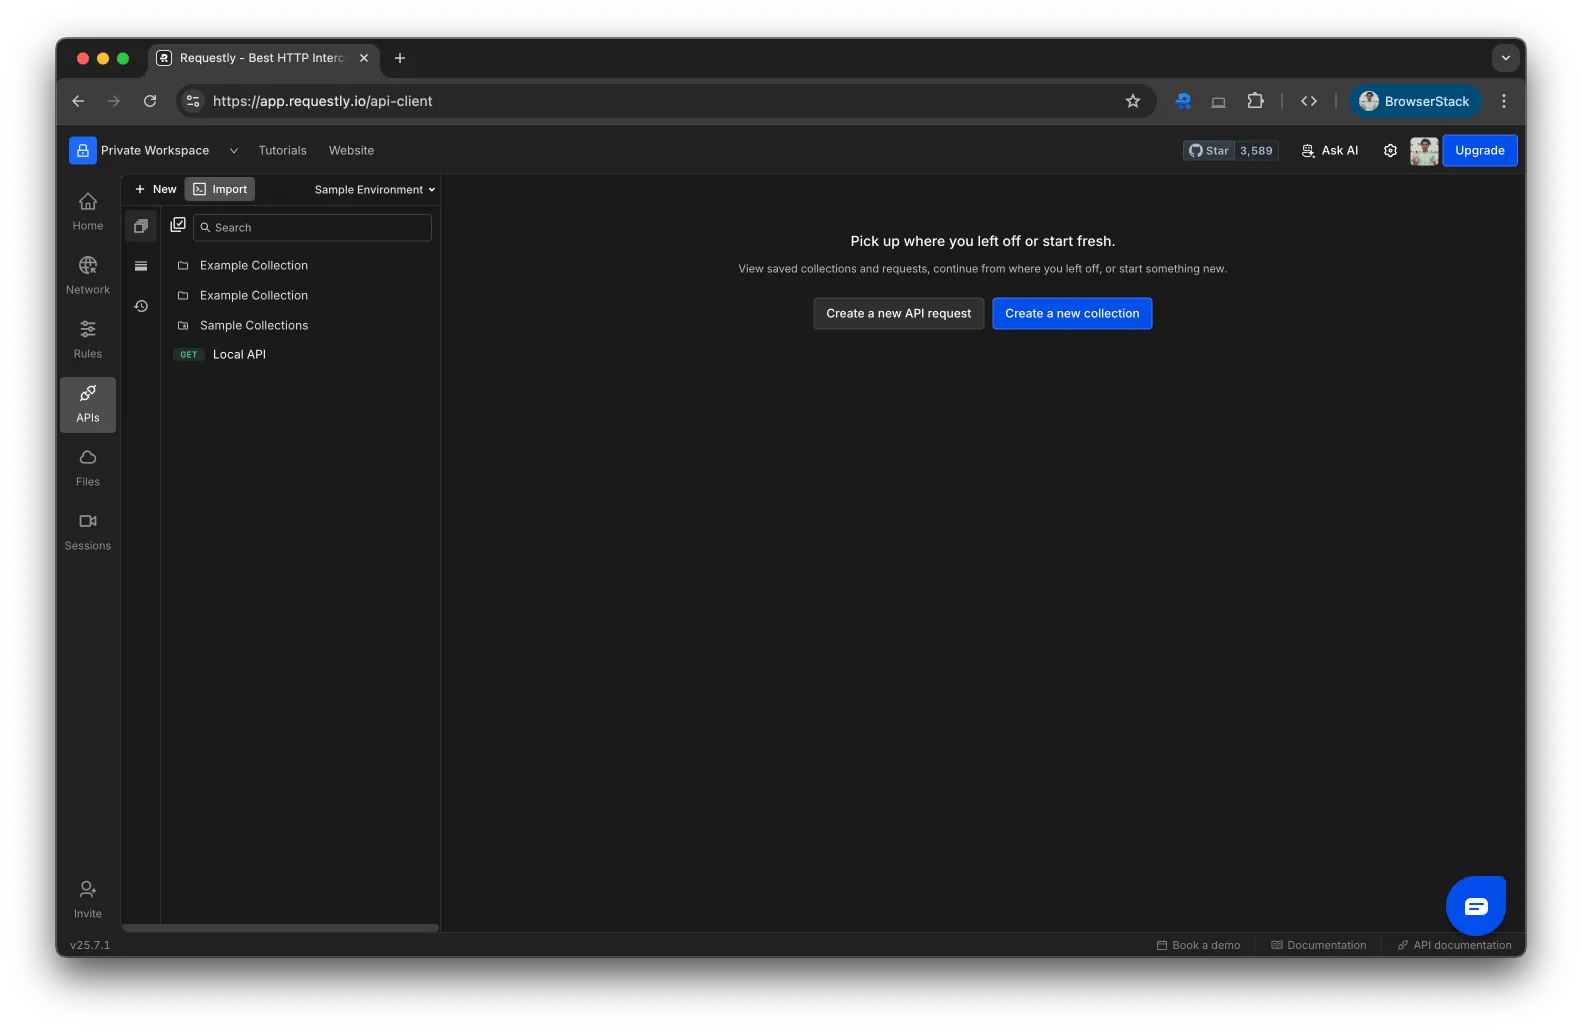Click the devtools code brackets icon
The image size is (1582, 1031).
1309,101
